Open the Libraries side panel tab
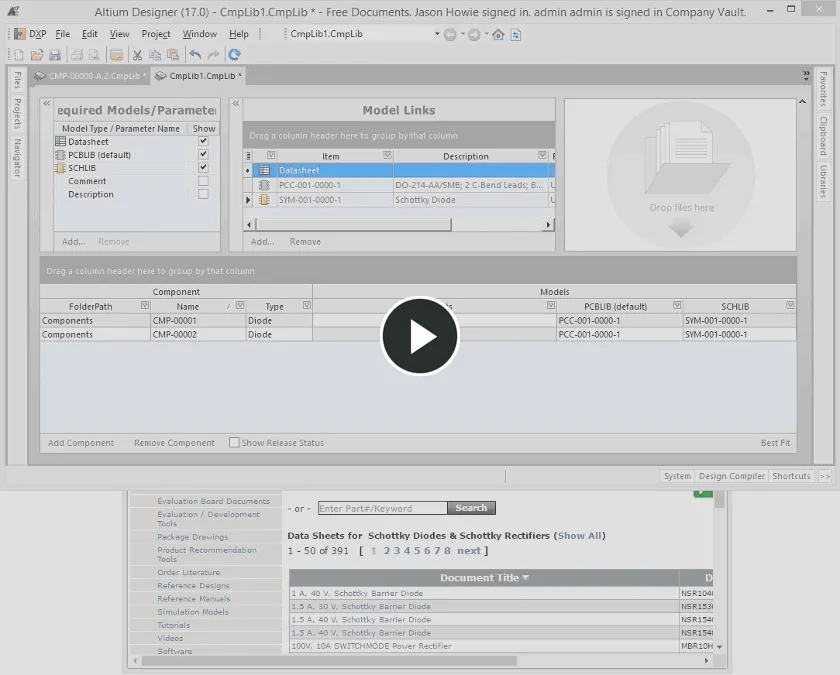This screenshot has width=840, height=675. tap(823, 181)
